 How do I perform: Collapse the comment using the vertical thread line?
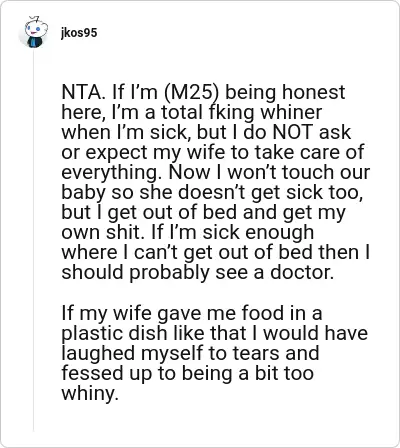33,240
